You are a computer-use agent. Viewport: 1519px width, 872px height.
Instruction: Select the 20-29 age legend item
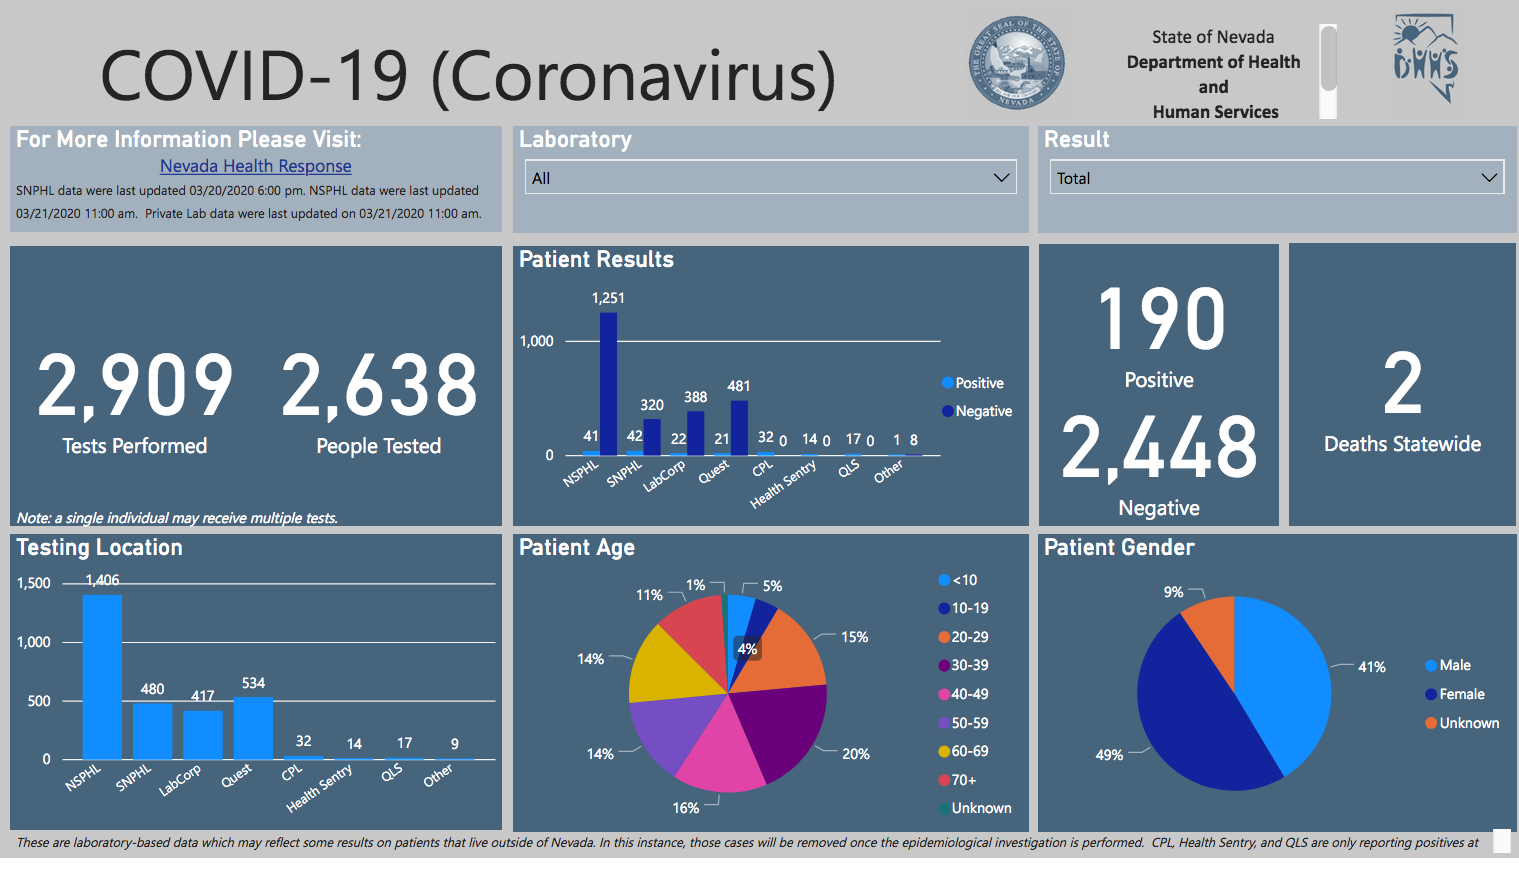[x=963, y=637]
